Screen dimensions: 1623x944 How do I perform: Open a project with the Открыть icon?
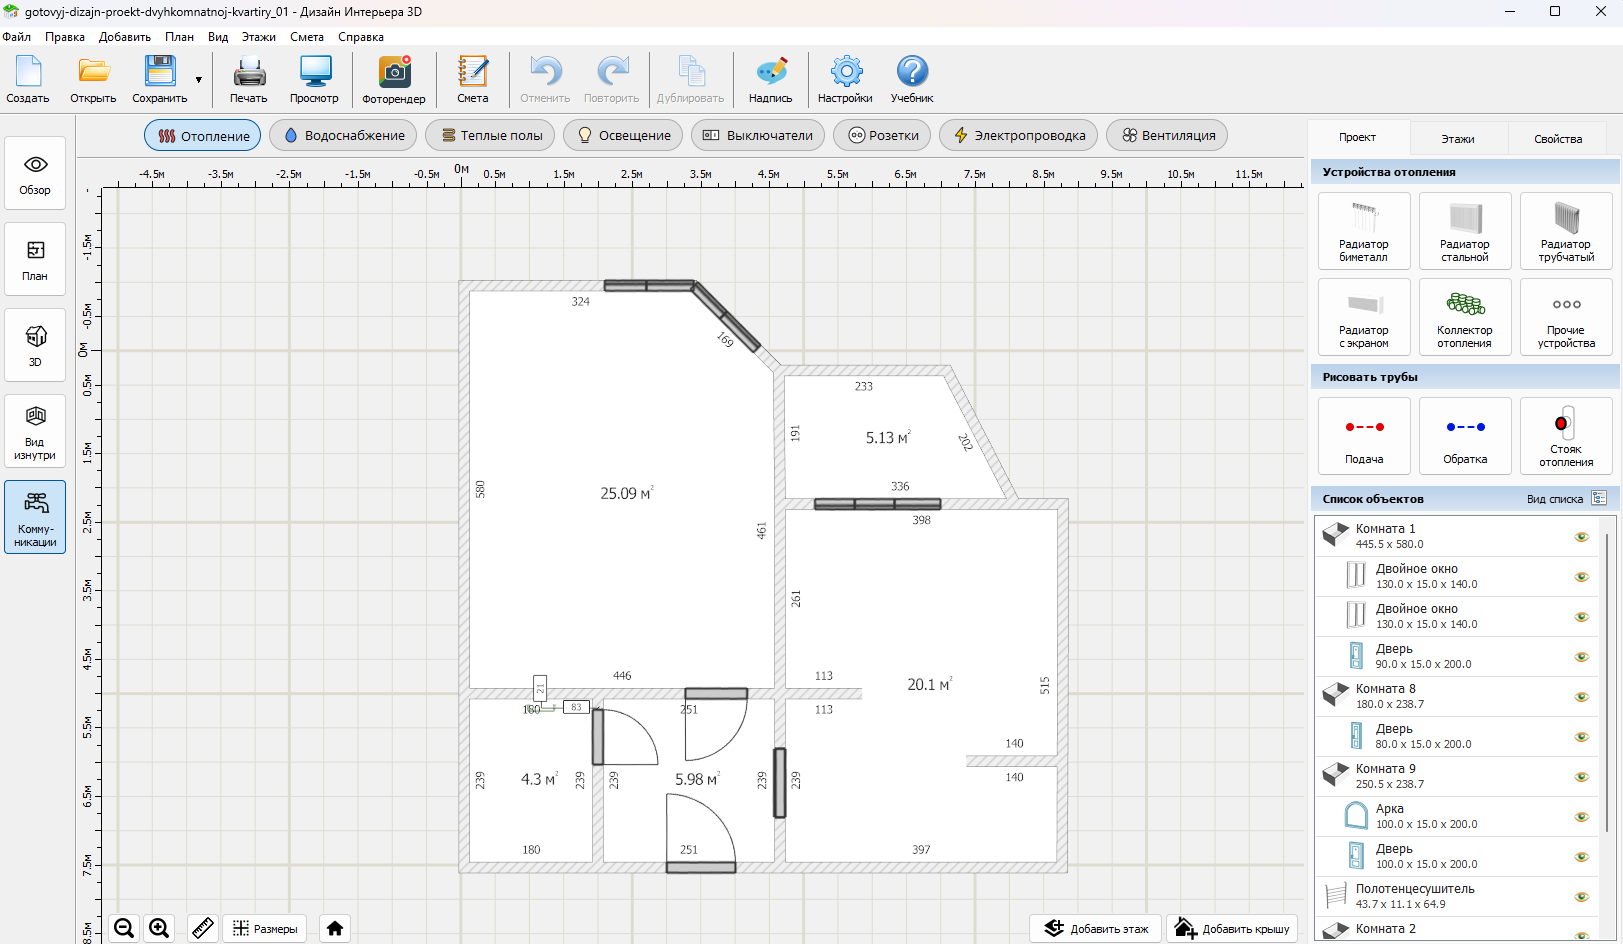[x=93, y=79]
